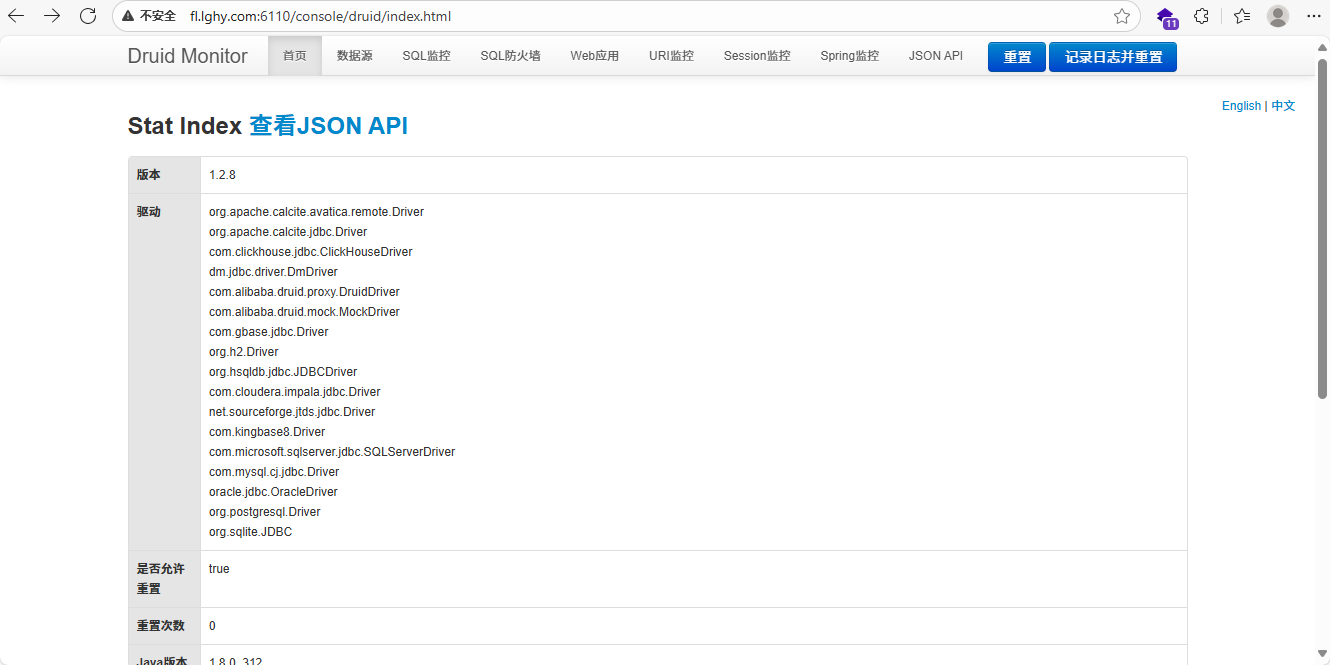Viewport: 1330px width, 665px height.
Task: Click the 版本 row label
Action: coord(149,175)
